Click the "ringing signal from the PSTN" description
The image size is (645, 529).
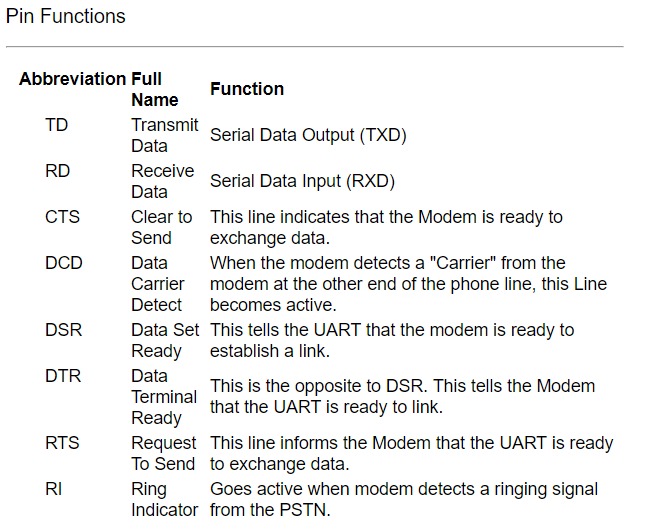pyautogui.click(x=403, y=499)
